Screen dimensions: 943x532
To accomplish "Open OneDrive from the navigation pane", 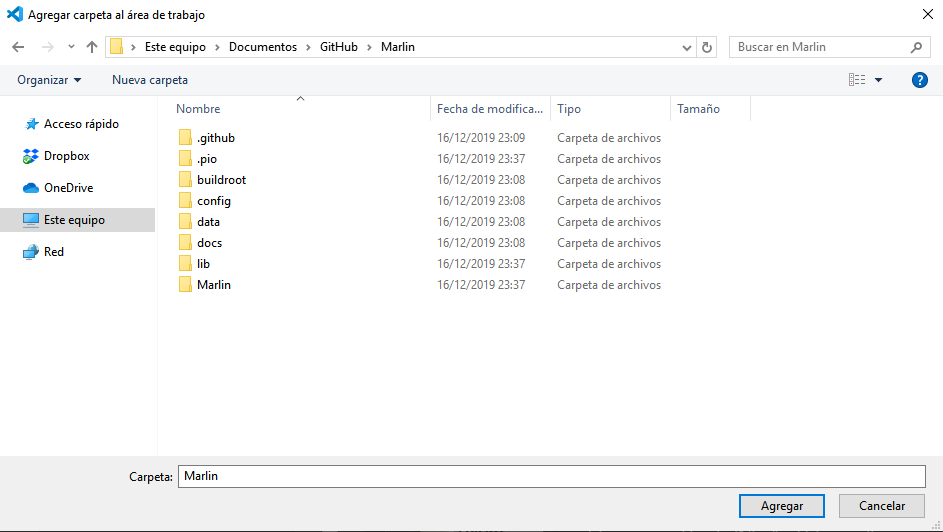I will tap(67, 188).
